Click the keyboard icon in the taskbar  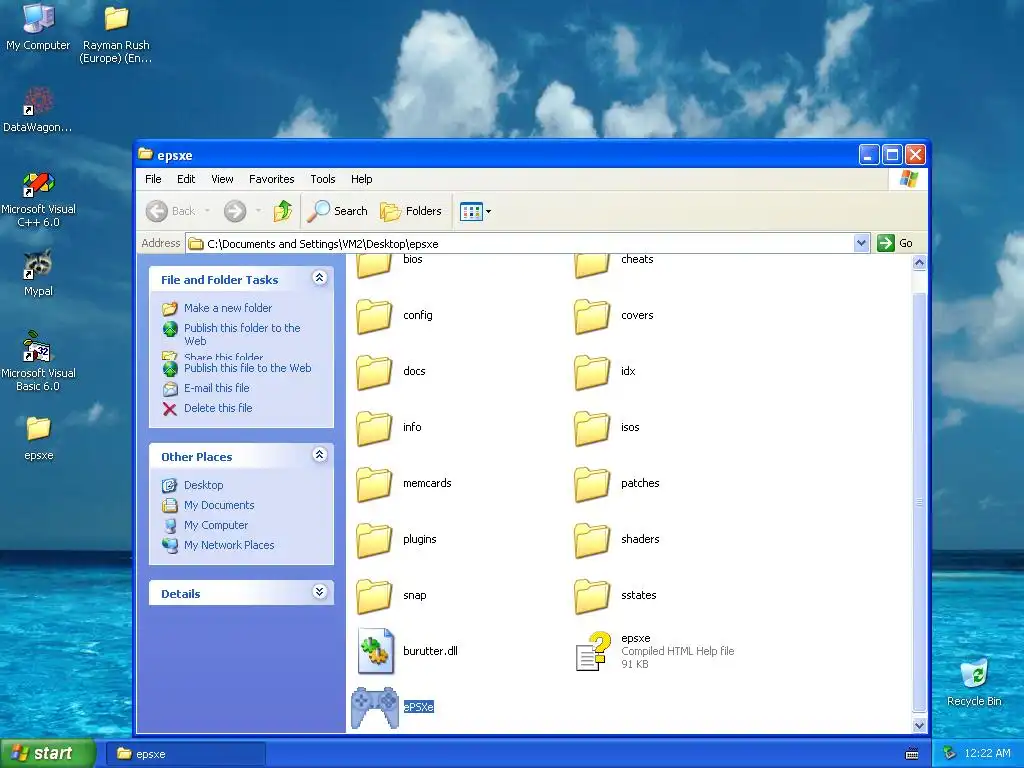(x=912, y=754)
